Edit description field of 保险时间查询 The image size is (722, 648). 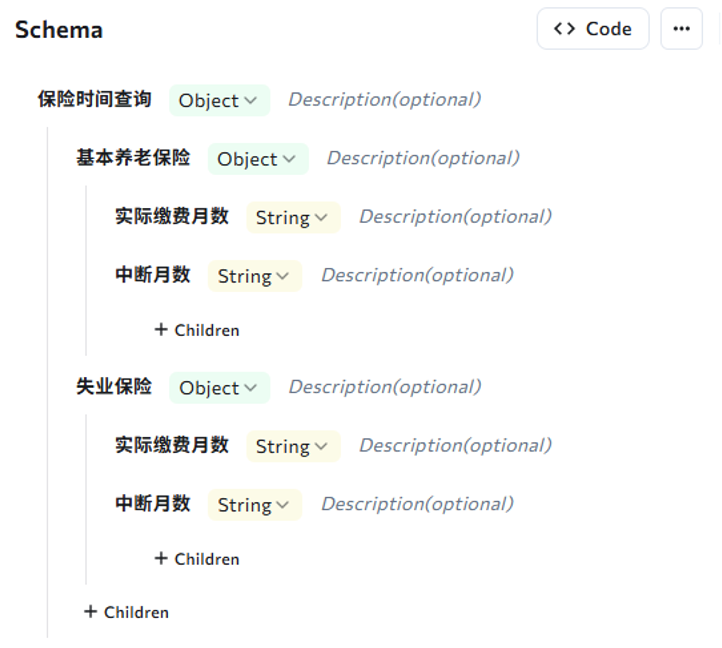click(x=384, y=100)
